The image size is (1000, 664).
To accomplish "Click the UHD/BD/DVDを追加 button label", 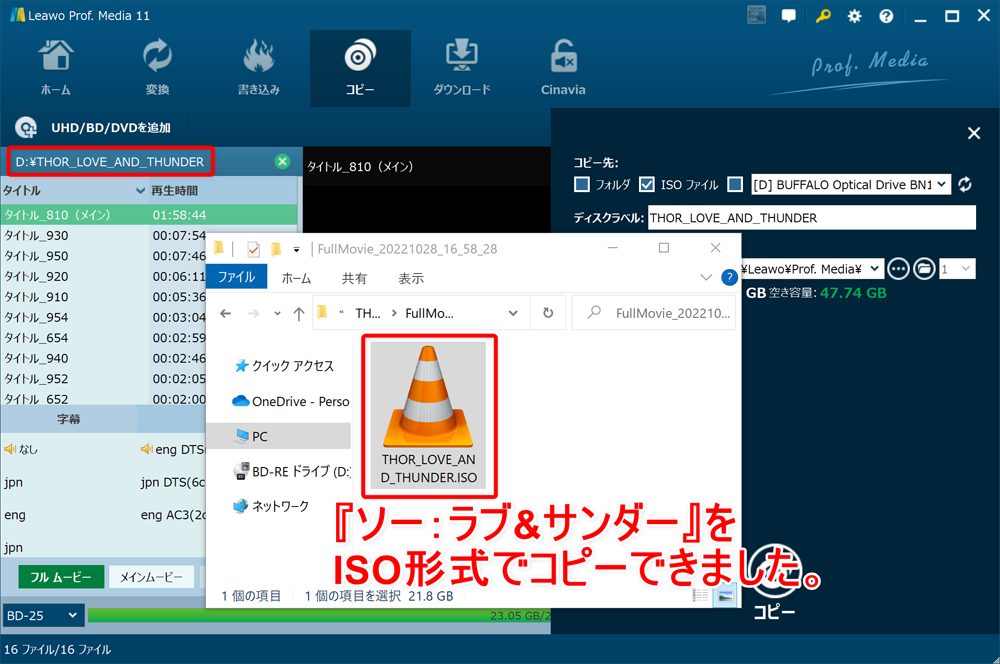I will point(111,128).
